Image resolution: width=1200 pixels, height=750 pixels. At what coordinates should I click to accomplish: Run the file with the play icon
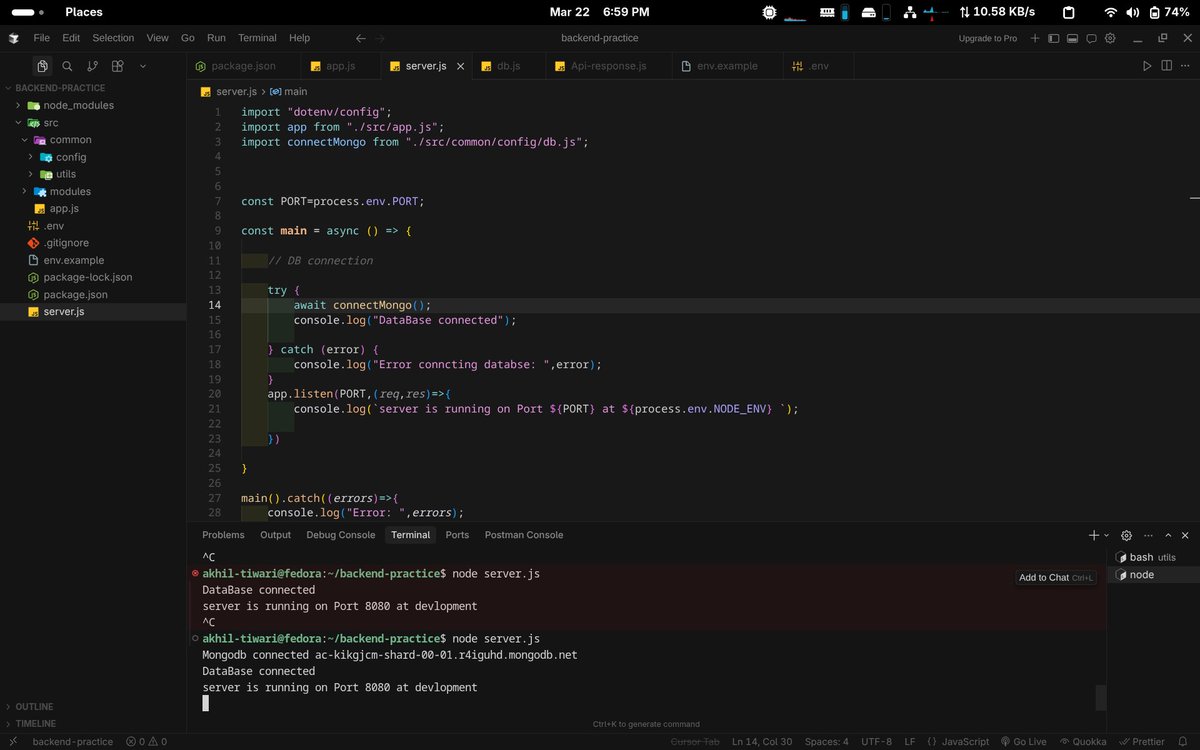click(x=1147, y=66)
